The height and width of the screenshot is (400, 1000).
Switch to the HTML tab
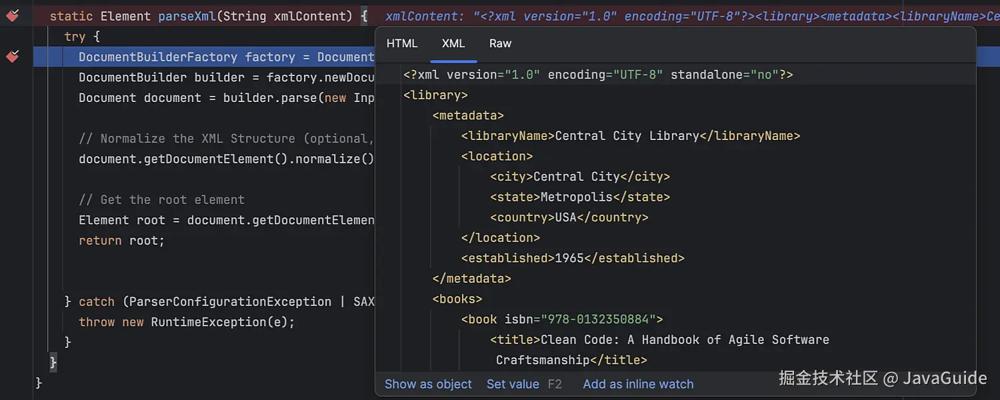coord(402,43)
